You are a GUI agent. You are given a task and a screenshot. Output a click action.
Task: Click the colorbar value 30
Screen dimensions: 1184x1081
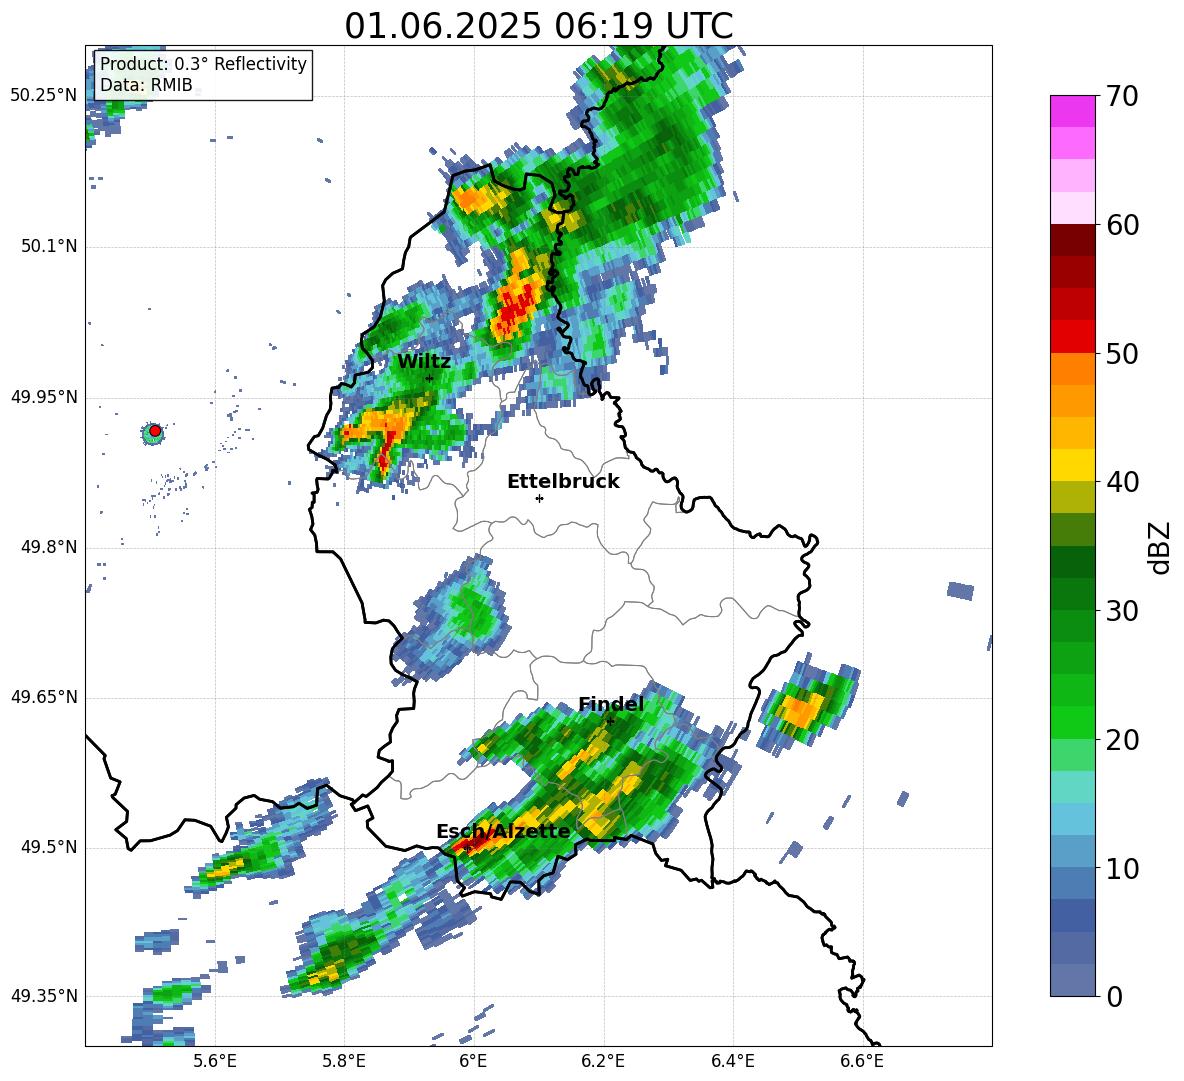click(x=1122, y=611)
